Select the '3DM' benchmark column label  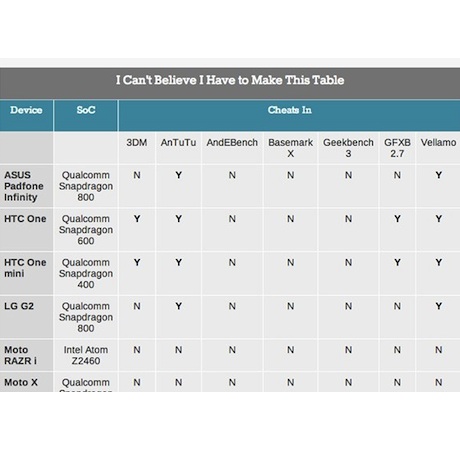coord(137,142)
